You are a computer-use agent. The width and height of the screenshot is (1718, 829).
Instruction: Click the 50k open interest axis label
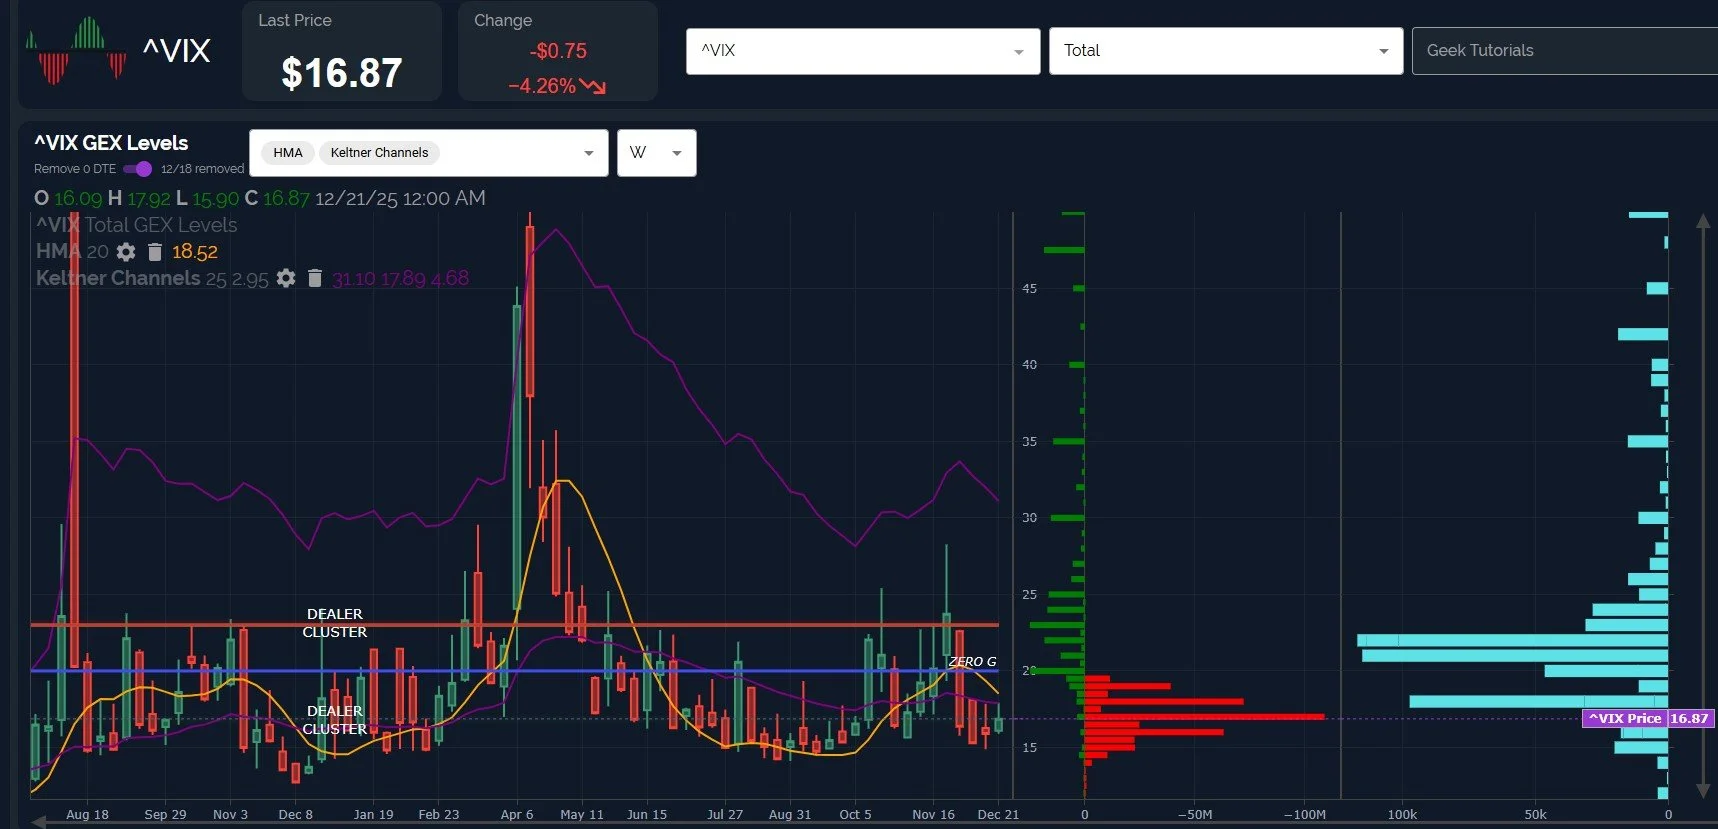coord(1535,814)
